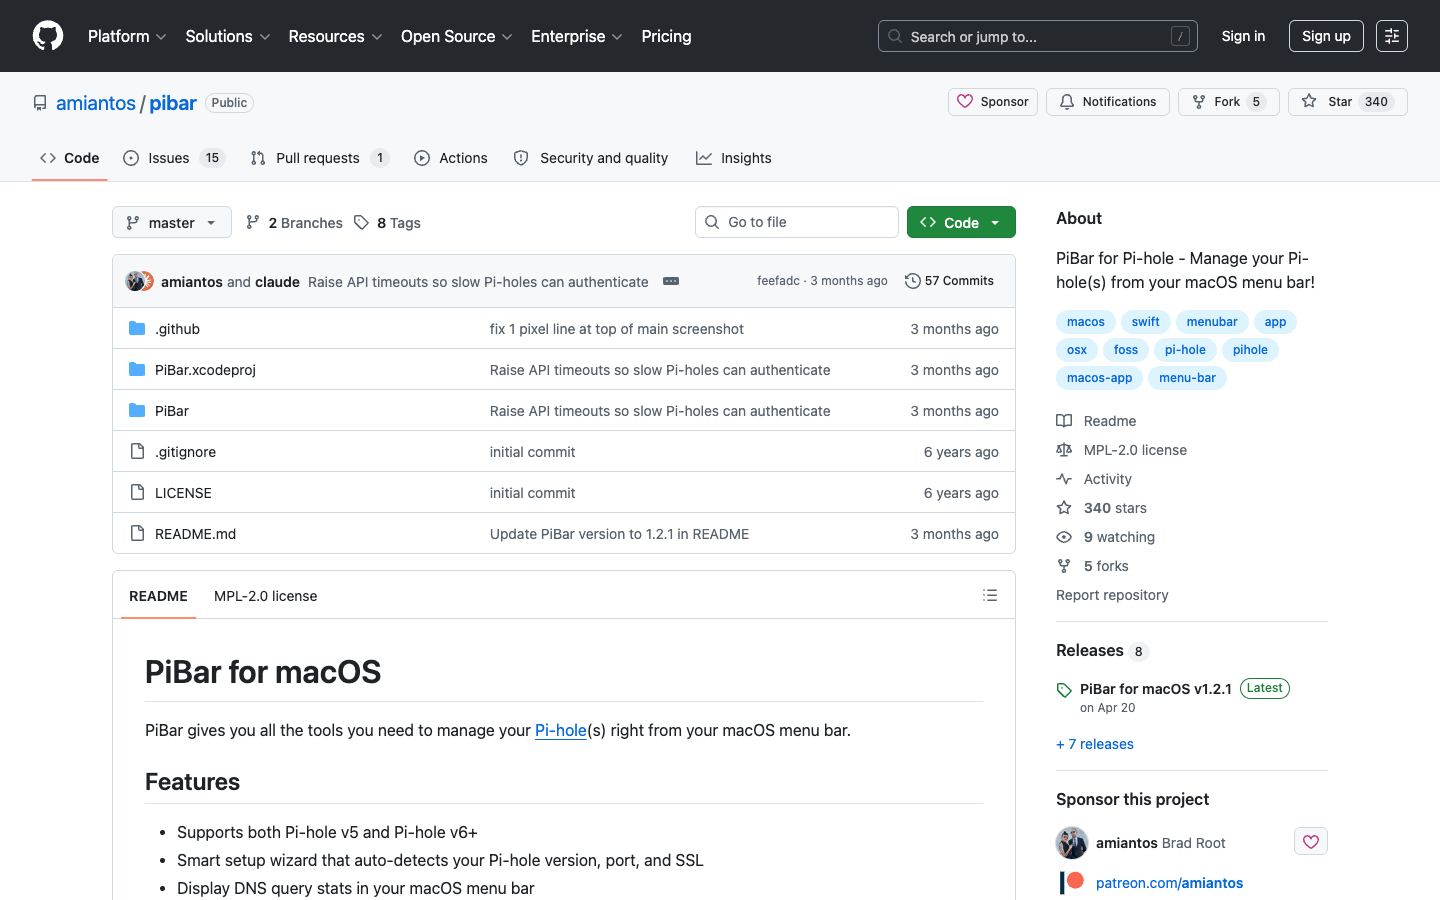Click the bell Notifications button

1107,102
